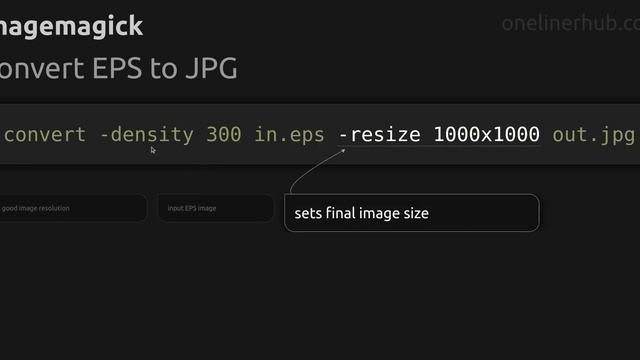Click the arrow pointing to -resize
The image size is (640, 360).
coord(316,171)
